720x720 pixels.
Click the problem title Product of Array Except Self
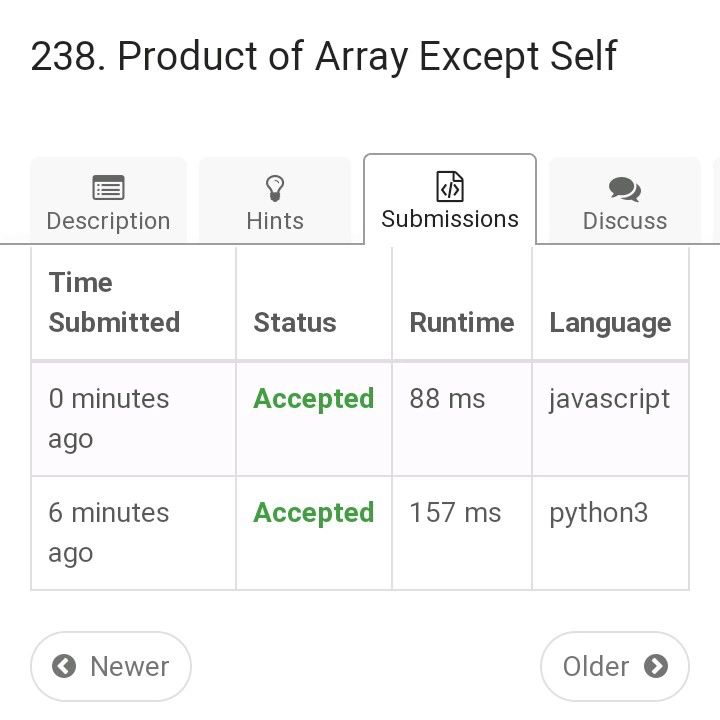[324, 56]
